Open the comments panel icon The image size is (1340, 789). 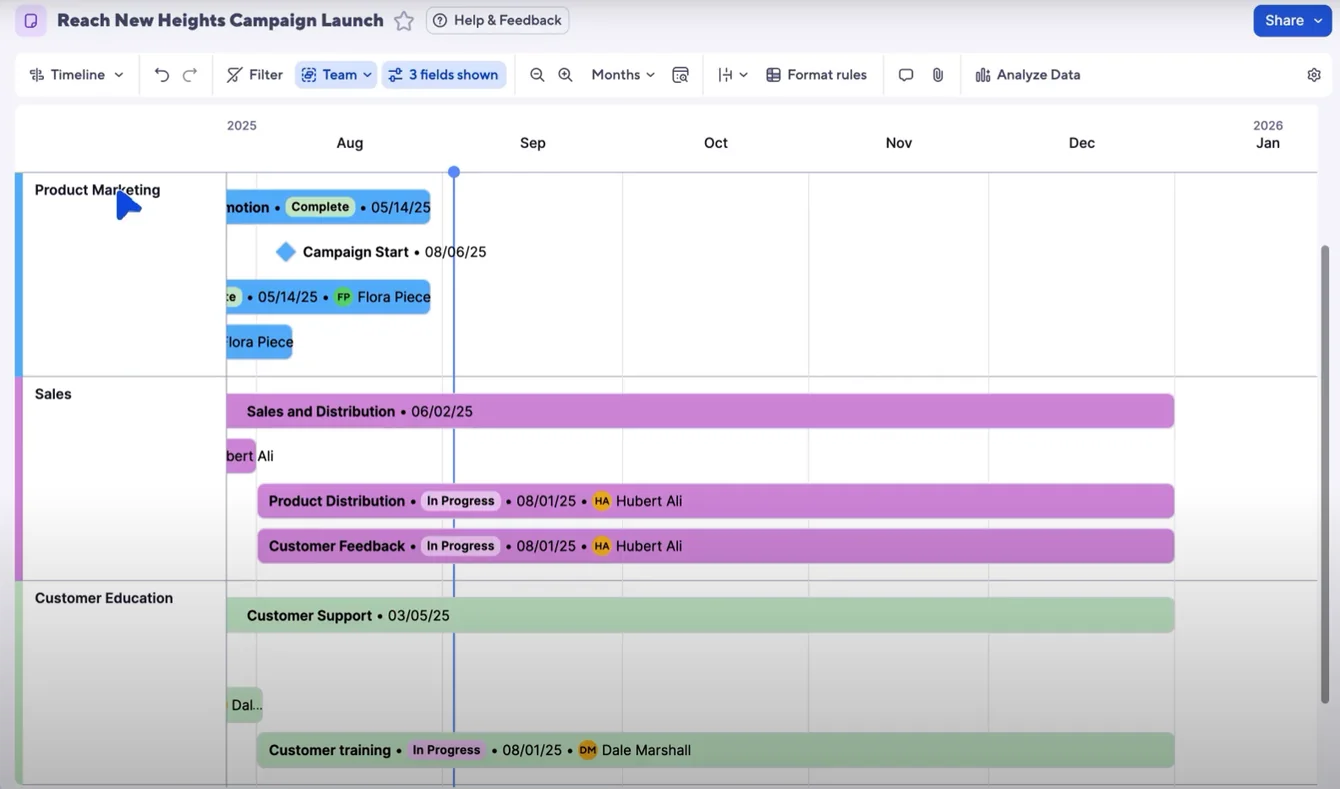906,75
